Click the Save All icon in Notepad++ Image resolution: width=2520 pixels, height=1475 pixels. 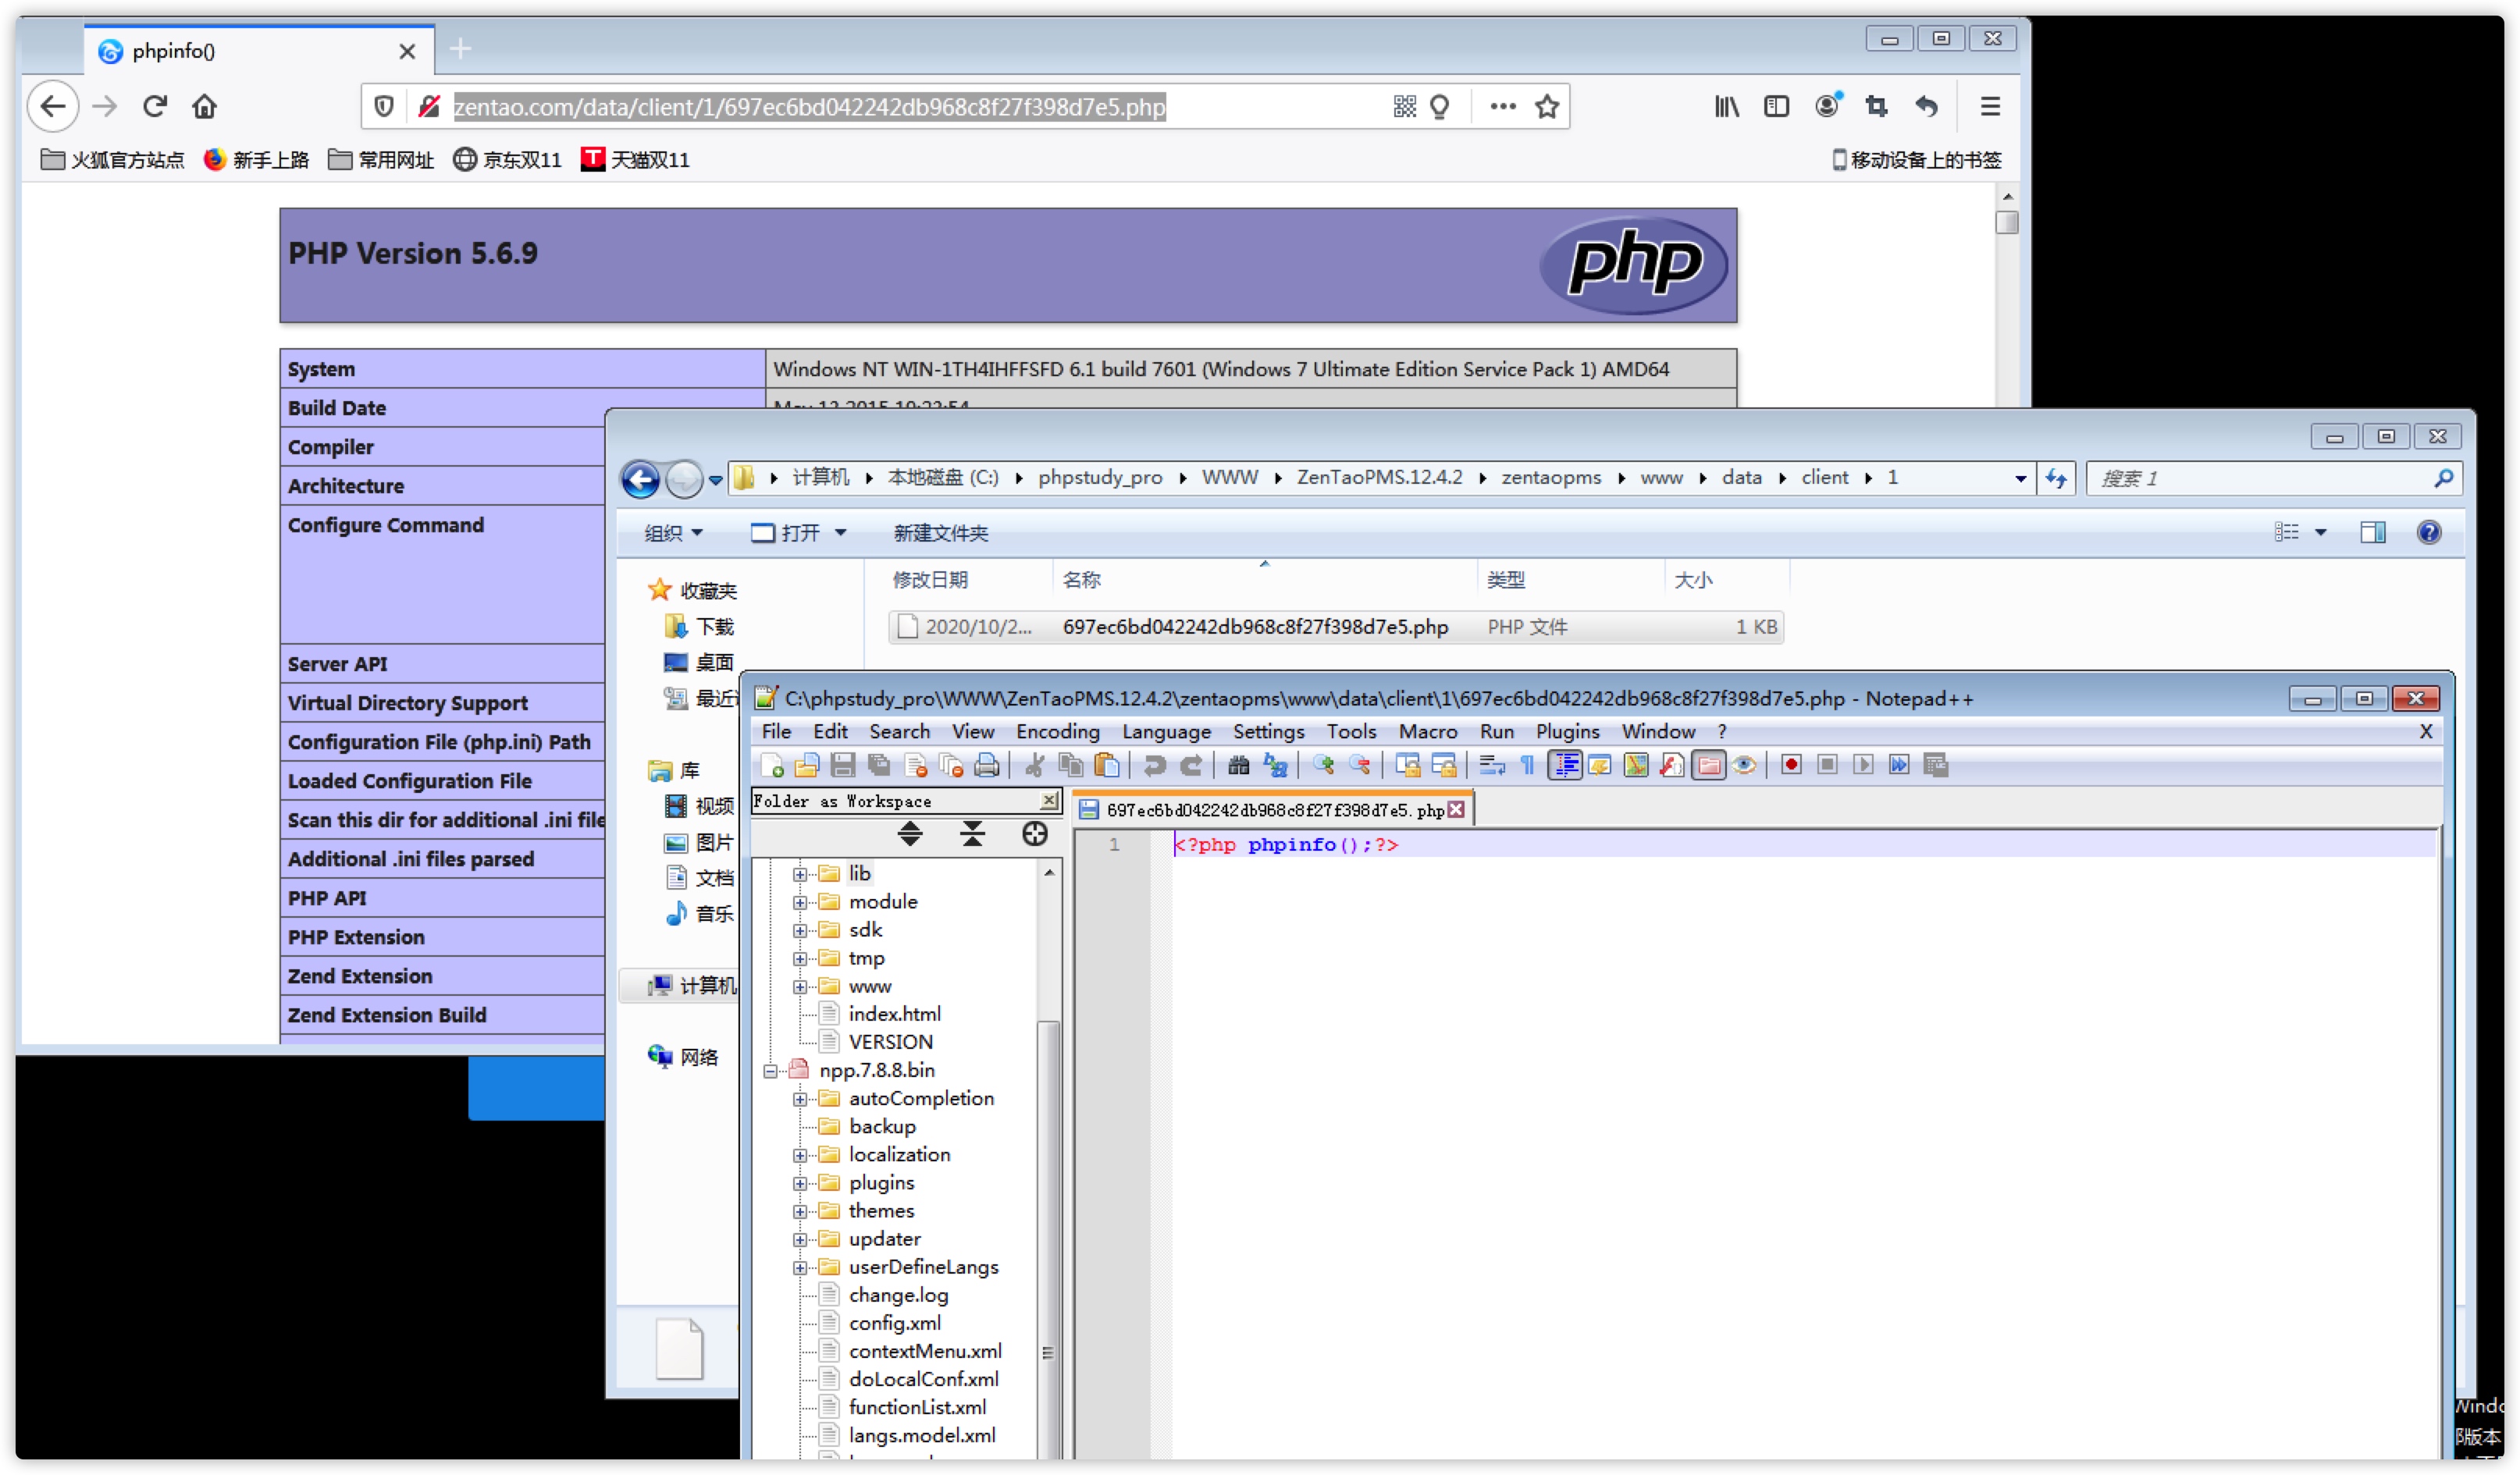click(x=879, y=766)
